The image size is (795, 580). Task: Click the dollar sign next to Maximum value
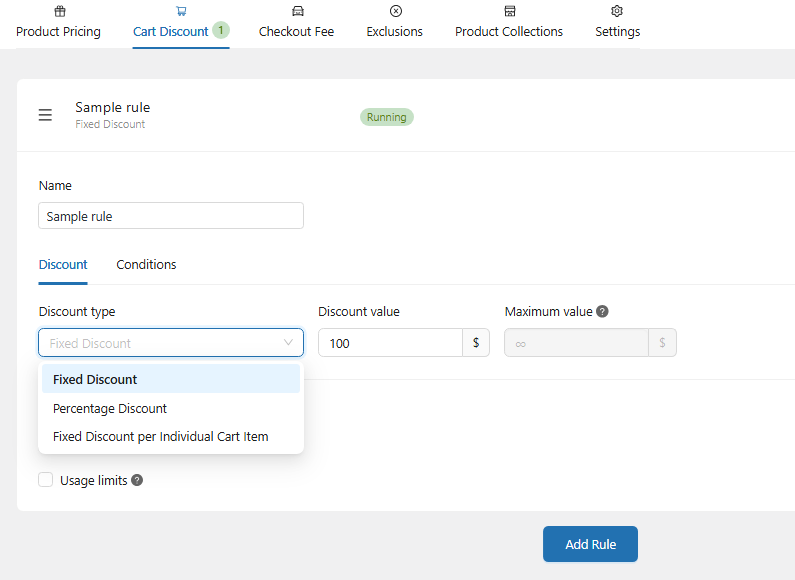662,343
